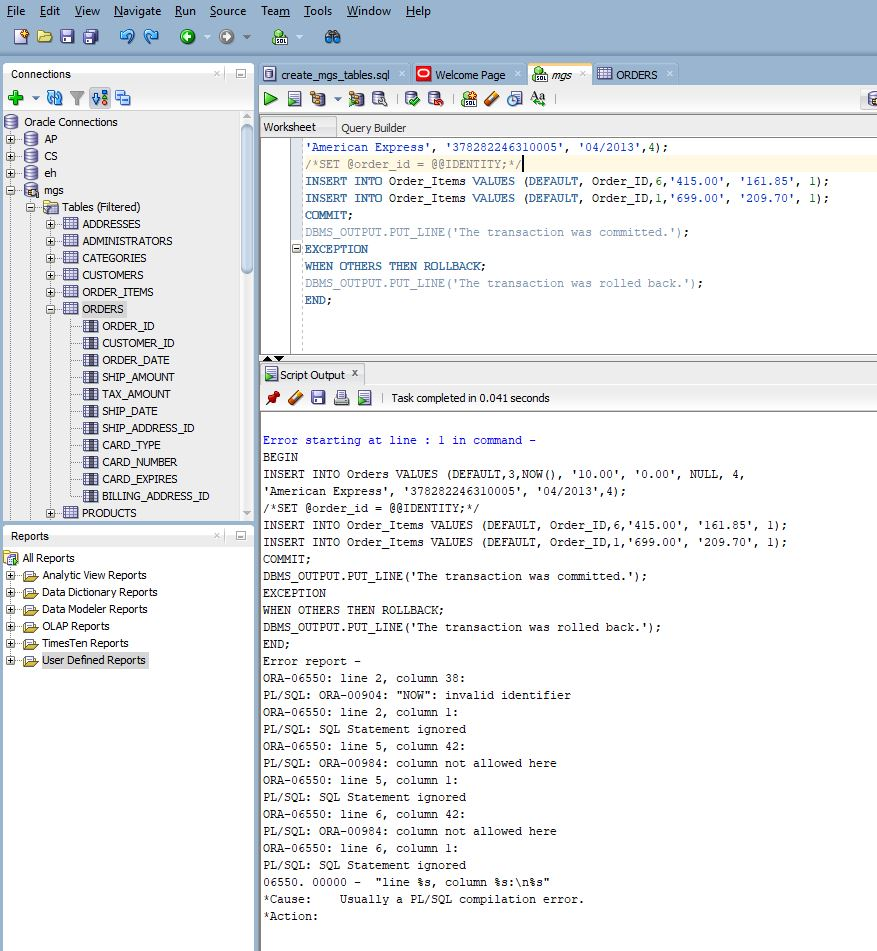
Task: Select the CARD_NUMBER column in ORDERS
Action: point(139,462)
